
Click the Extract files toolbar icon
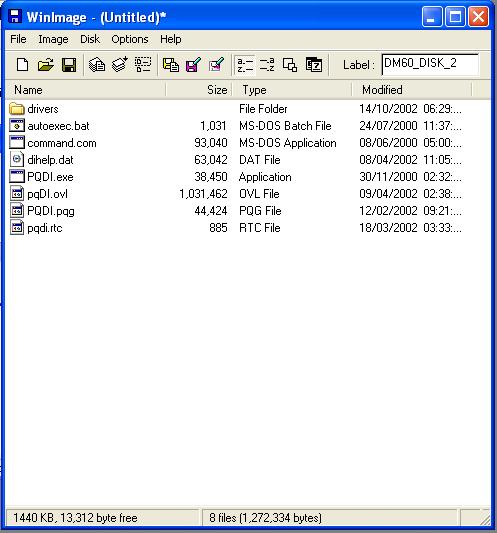[97, 65]
